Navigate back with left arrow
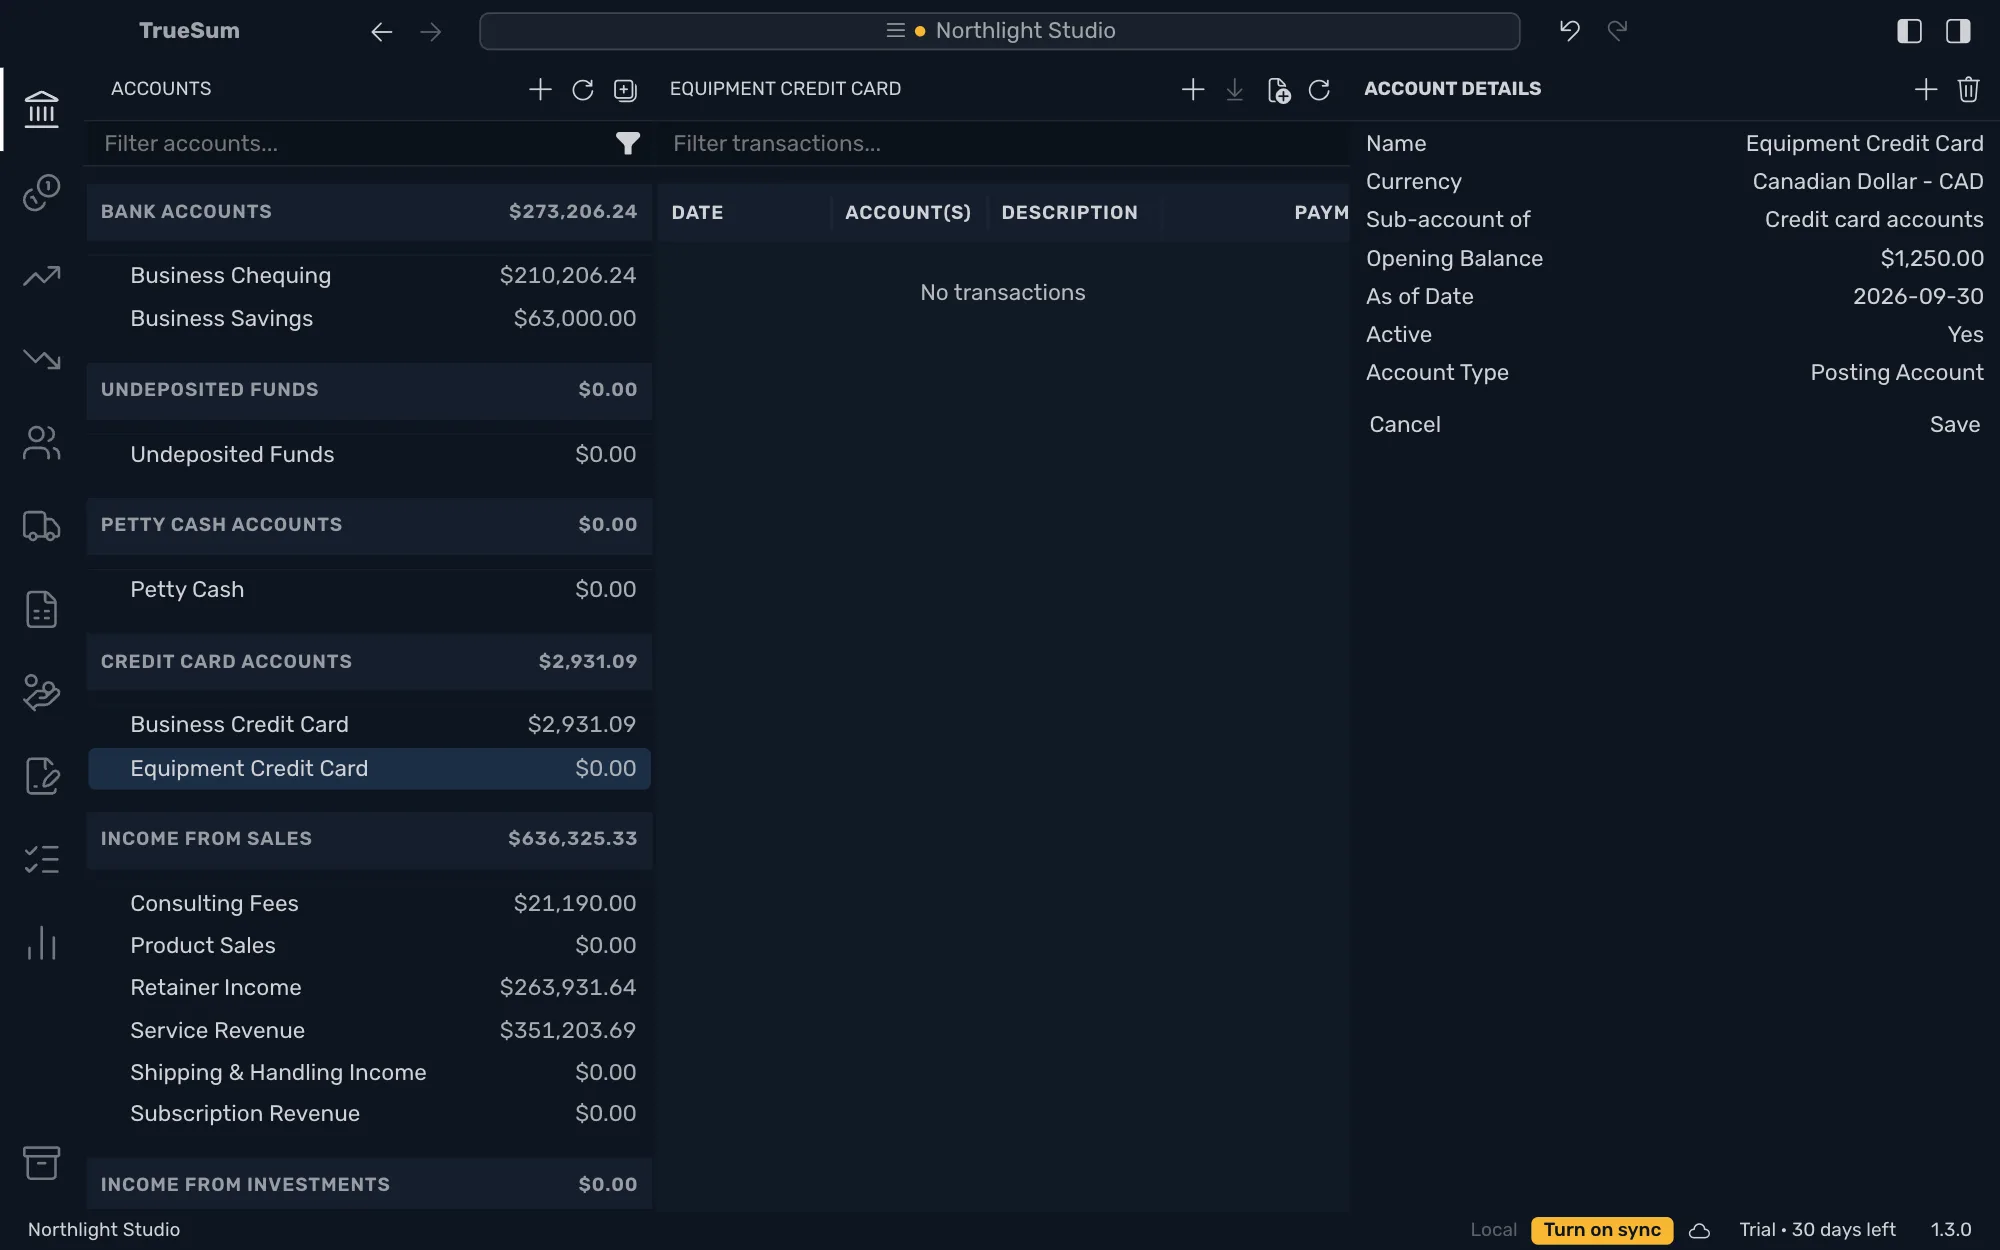Screen dimensions: 2000x1250 click(x=381, y=32)
